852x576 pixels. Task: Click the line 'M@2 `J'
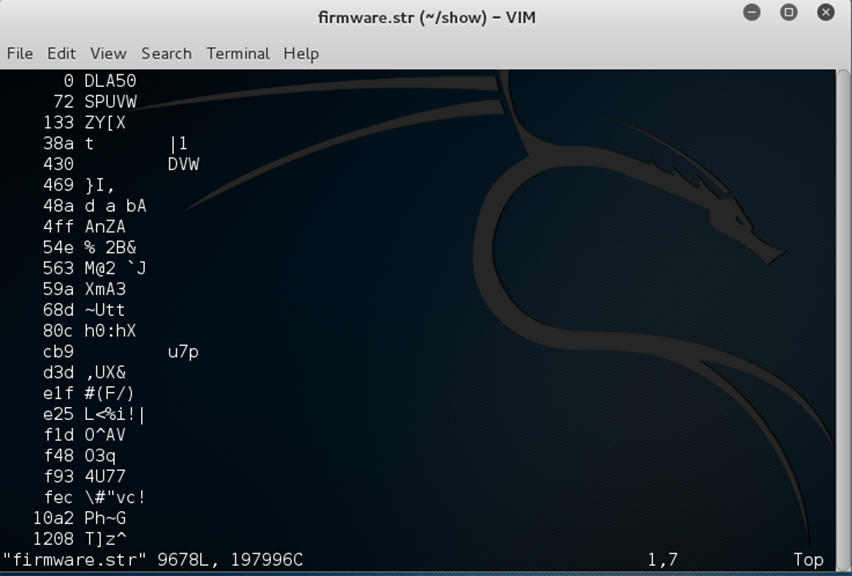(95, 268)
